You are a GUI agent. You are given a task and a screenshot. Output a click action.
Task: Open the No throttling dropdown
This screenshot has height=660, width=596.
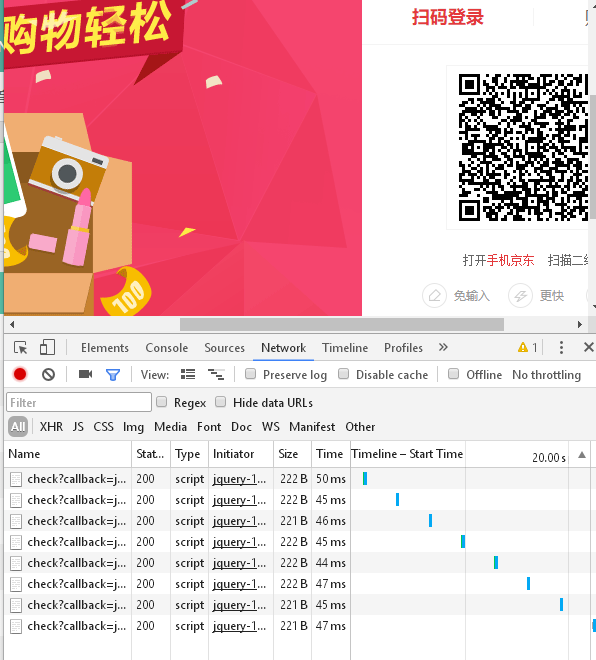(546, 375)
